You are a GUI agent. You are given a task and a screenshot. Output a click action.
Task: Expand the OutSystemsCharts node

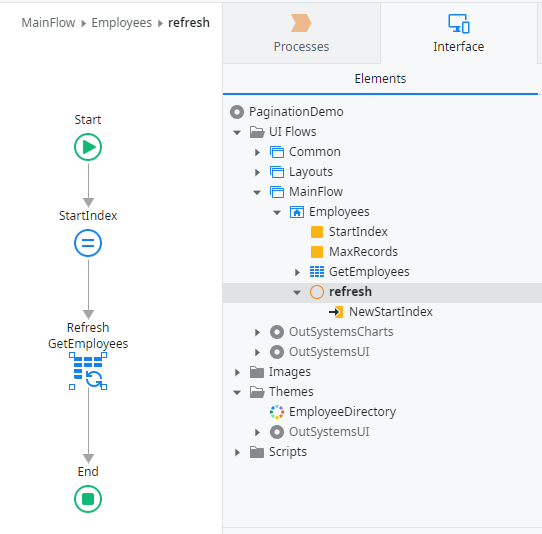click(x=257, y=332)
